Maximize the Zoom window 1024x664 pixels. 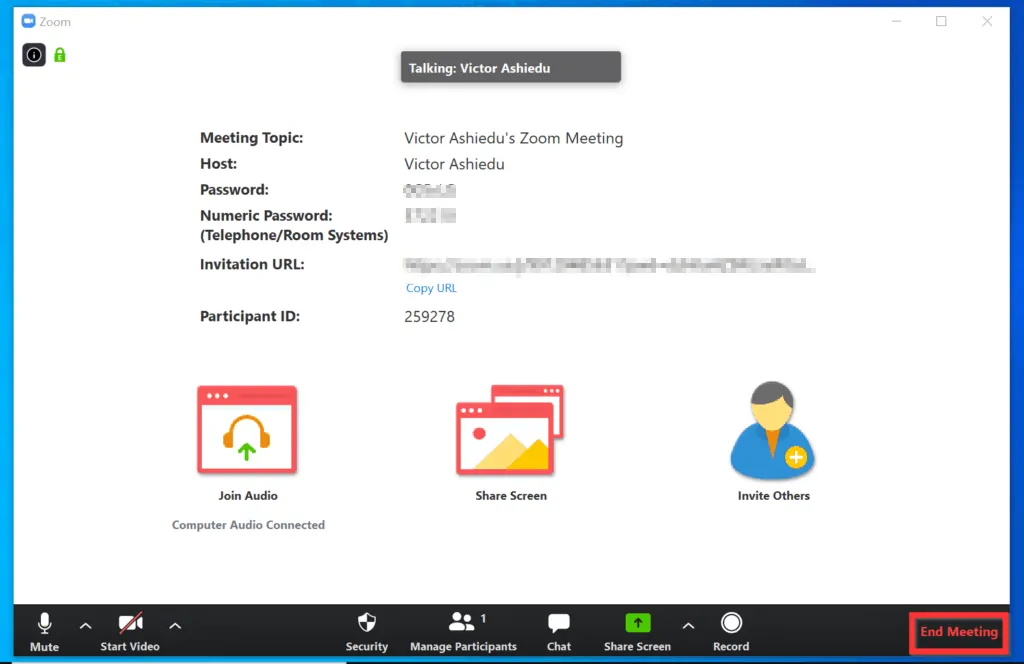(941, 21)
